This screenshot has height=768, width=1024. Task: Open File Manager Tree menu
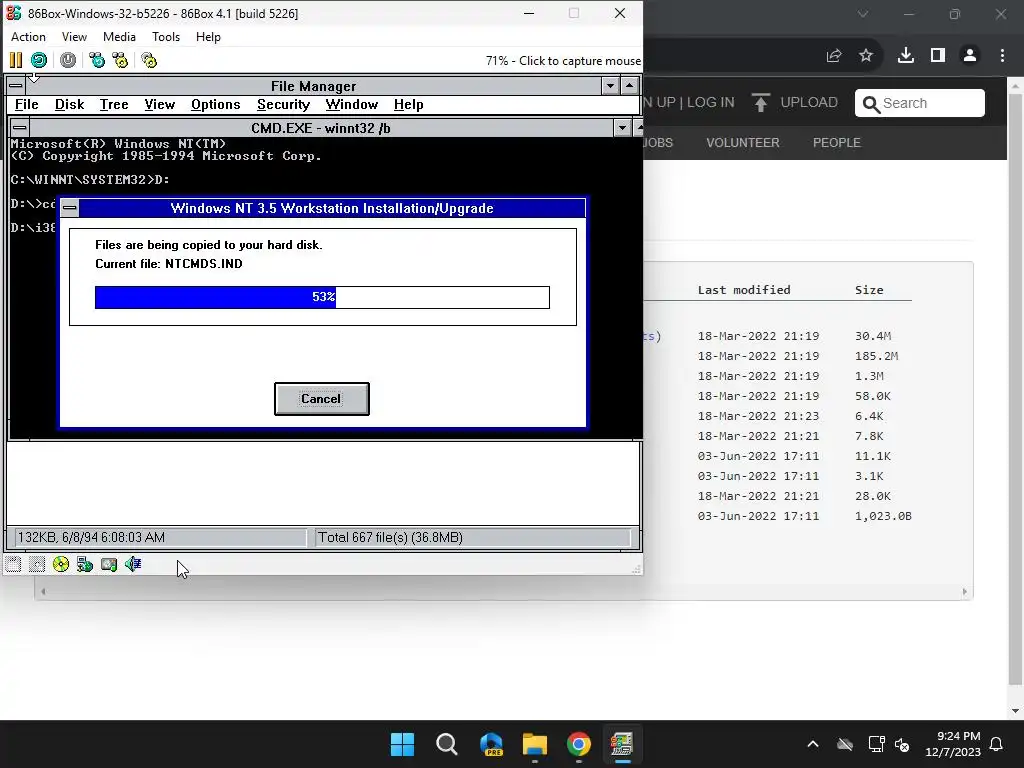click(x=114, y=104)
